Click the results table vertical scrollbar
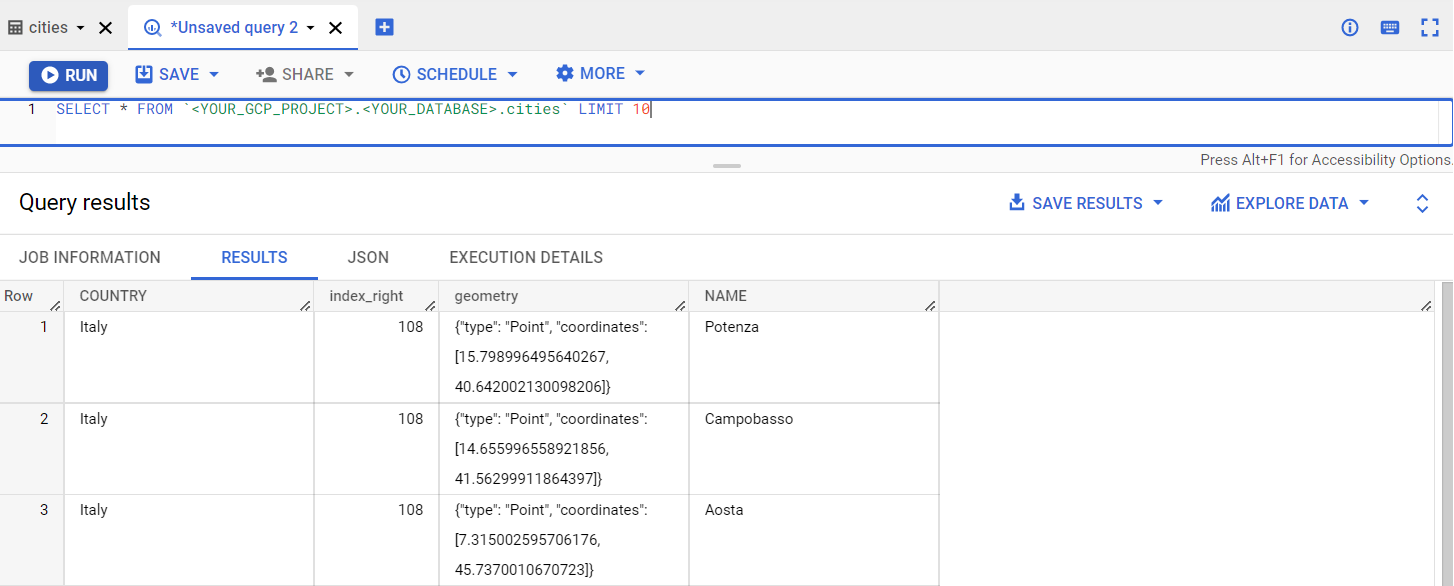 pyautogui.click(x=1446, y=433)
